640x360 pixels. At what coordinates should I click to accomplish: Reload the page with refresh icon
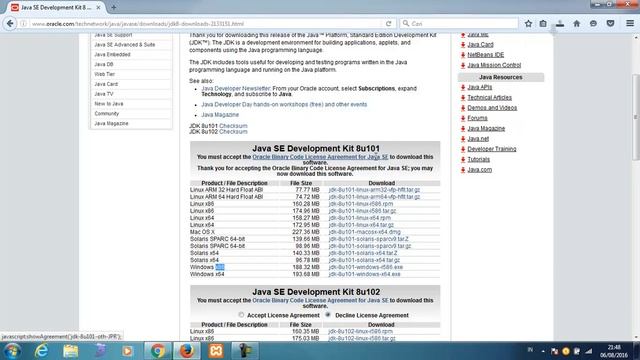389,24
